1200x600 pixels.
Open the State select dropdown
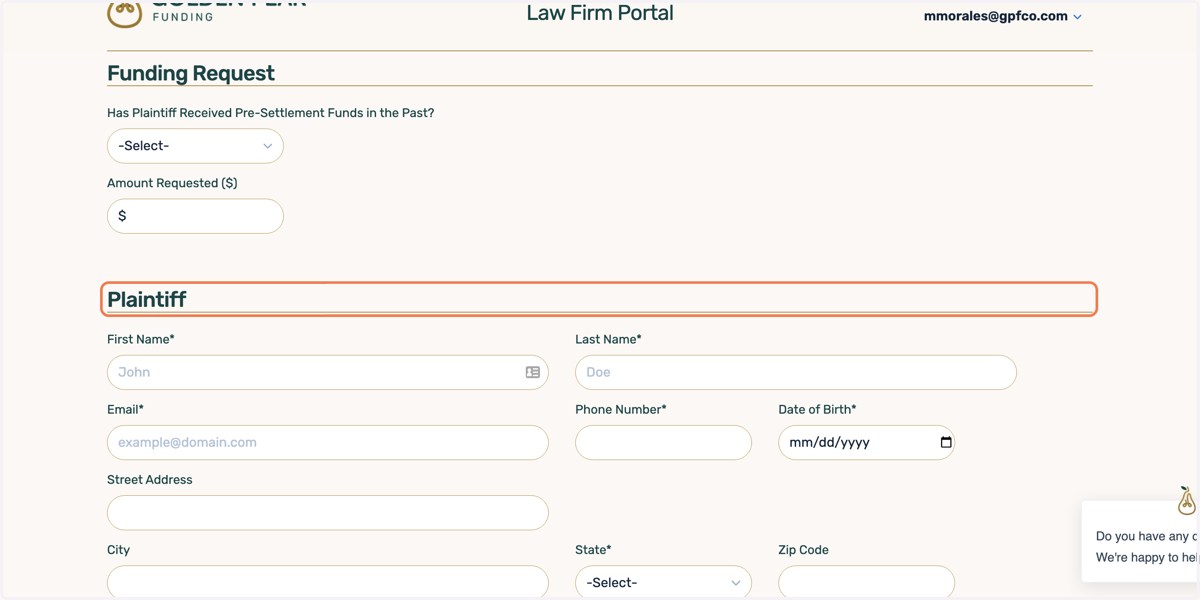[x=663, y=582]
